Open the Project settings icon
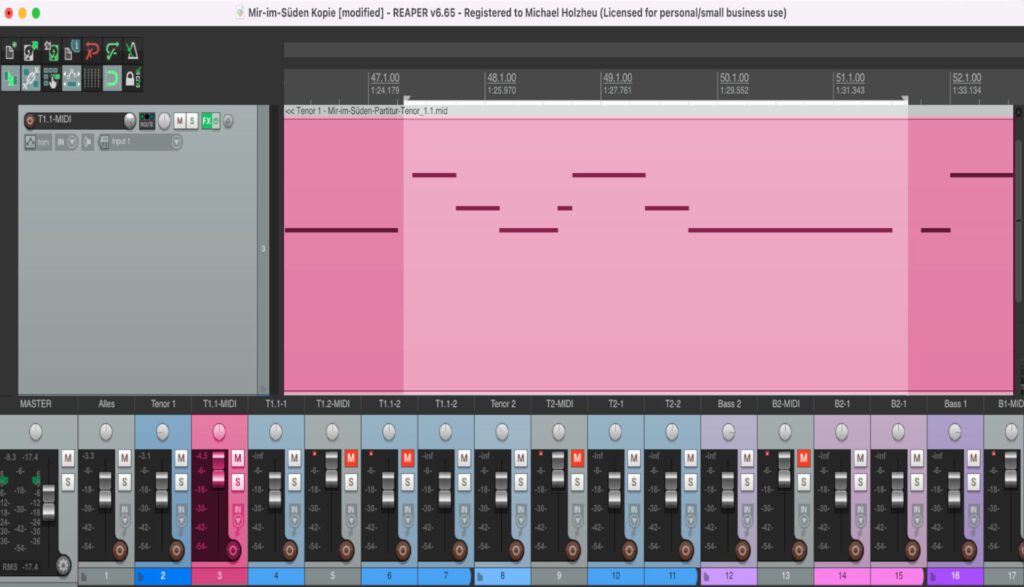The image size is (1024, 587). click(71, 51)
